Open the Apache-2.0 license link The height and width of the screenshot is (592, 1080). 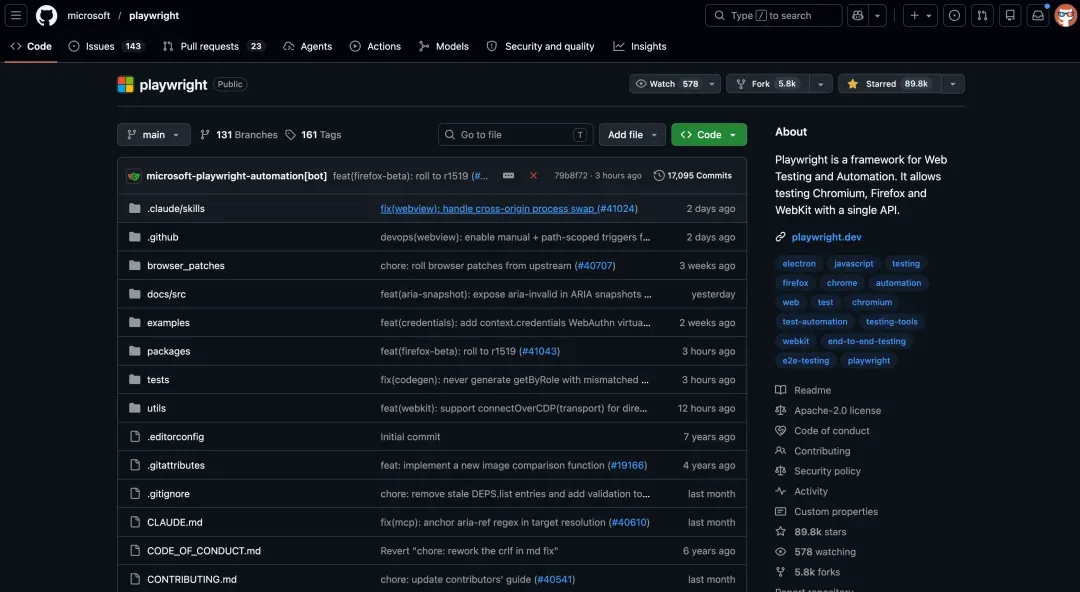click(838, 410)
